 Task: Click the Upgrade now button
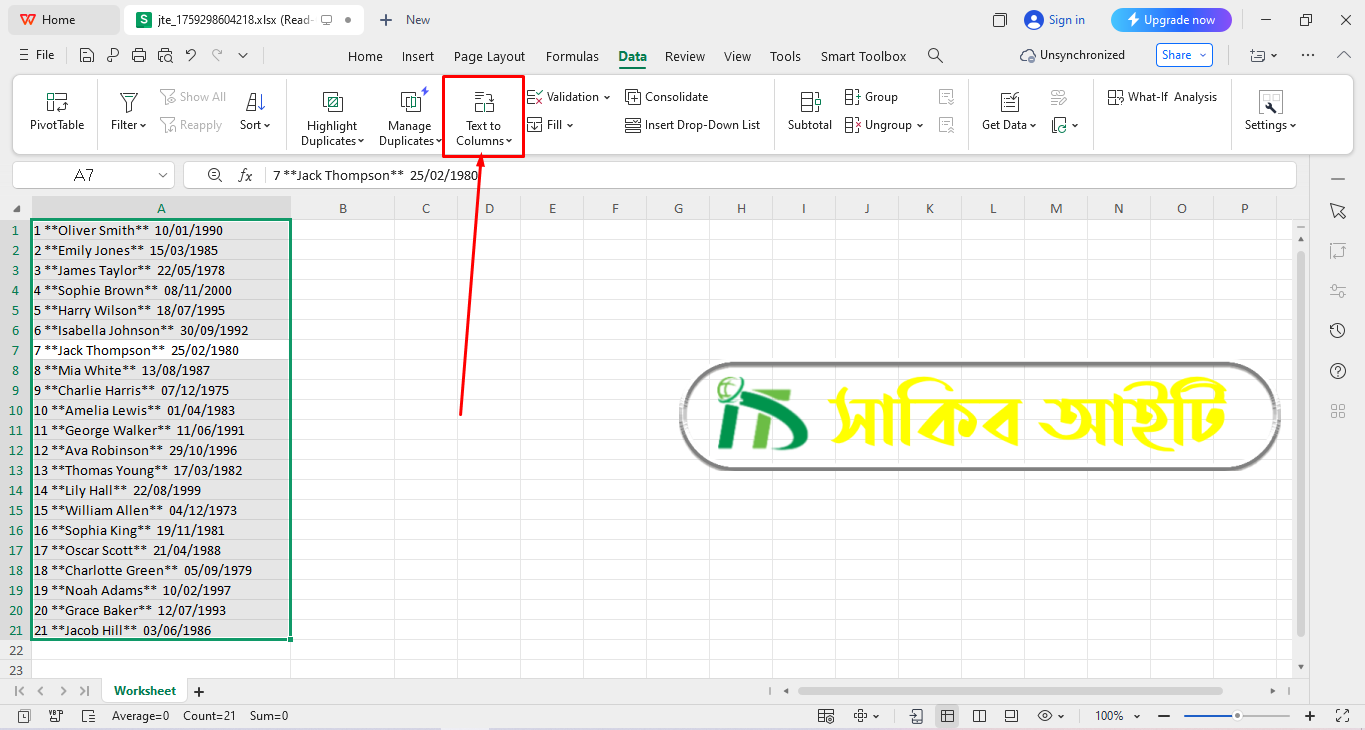pyautogui.click(x=1170, y=20)
